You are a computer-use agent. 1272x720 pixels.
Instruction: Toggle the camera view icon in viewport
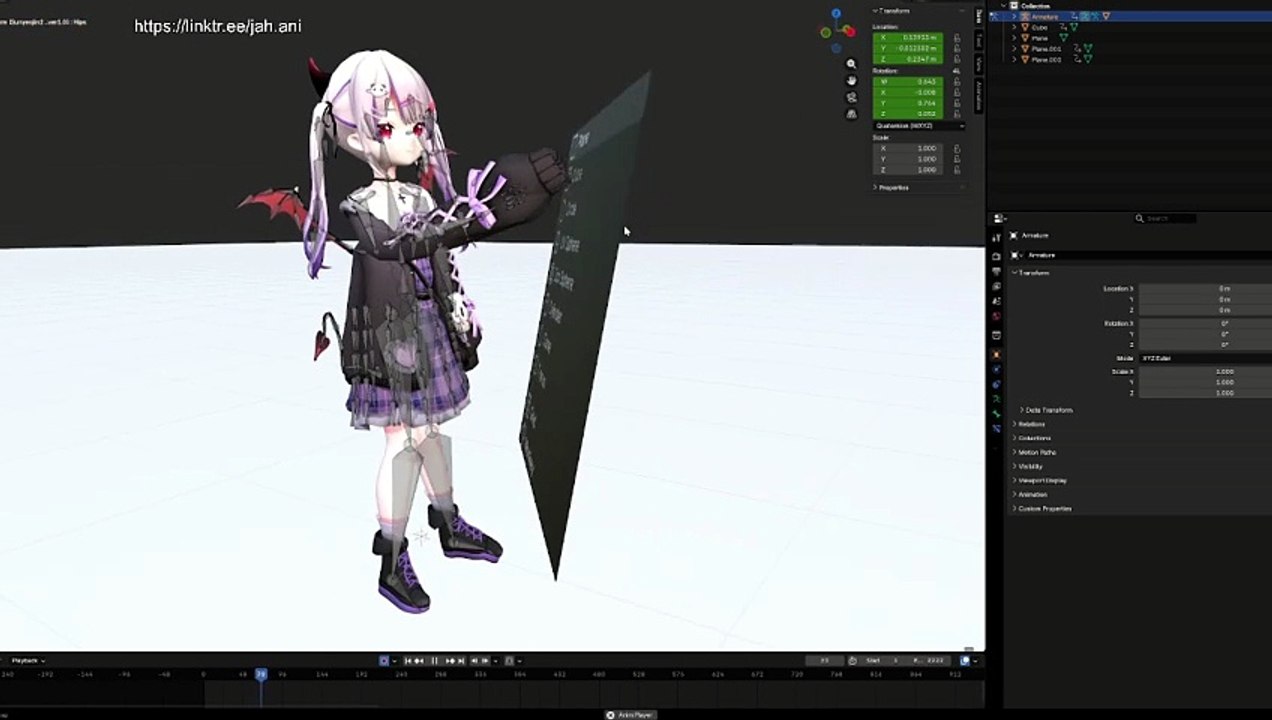tap(851, 97)
